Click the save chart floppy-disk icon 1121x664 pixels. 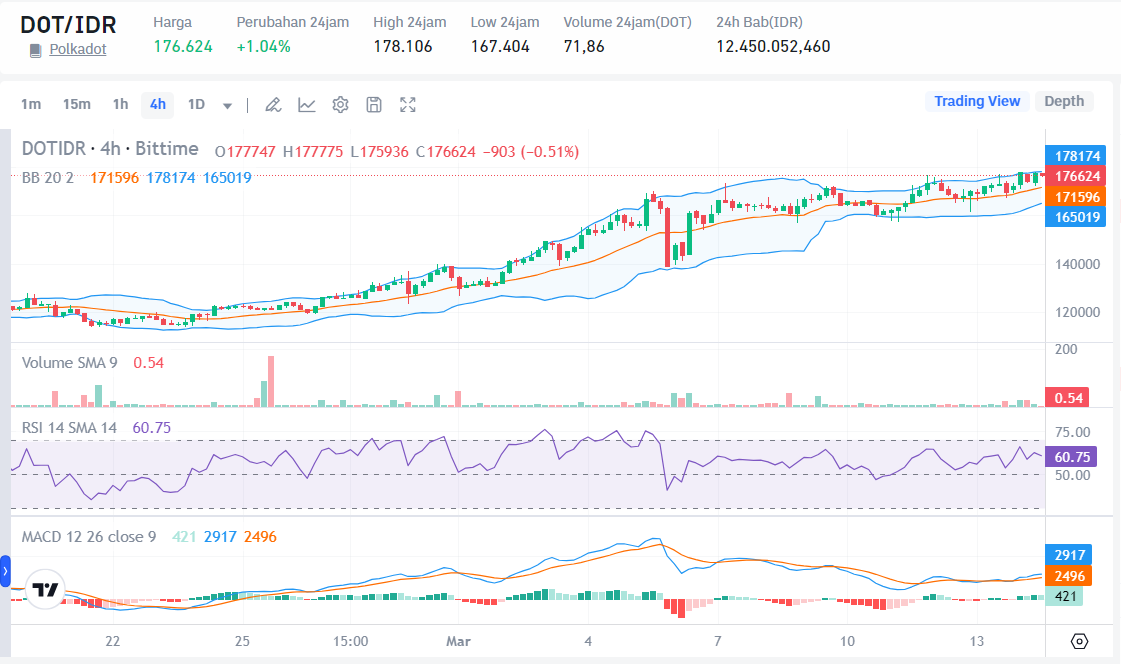(x=374, y=105)
